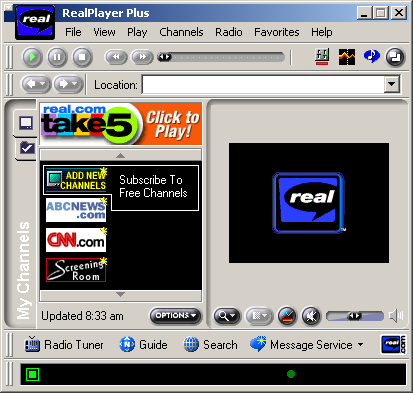Open the equalizer icon in toolbar
The height and width of the screenshot is (393, 413).
(322, 56)
